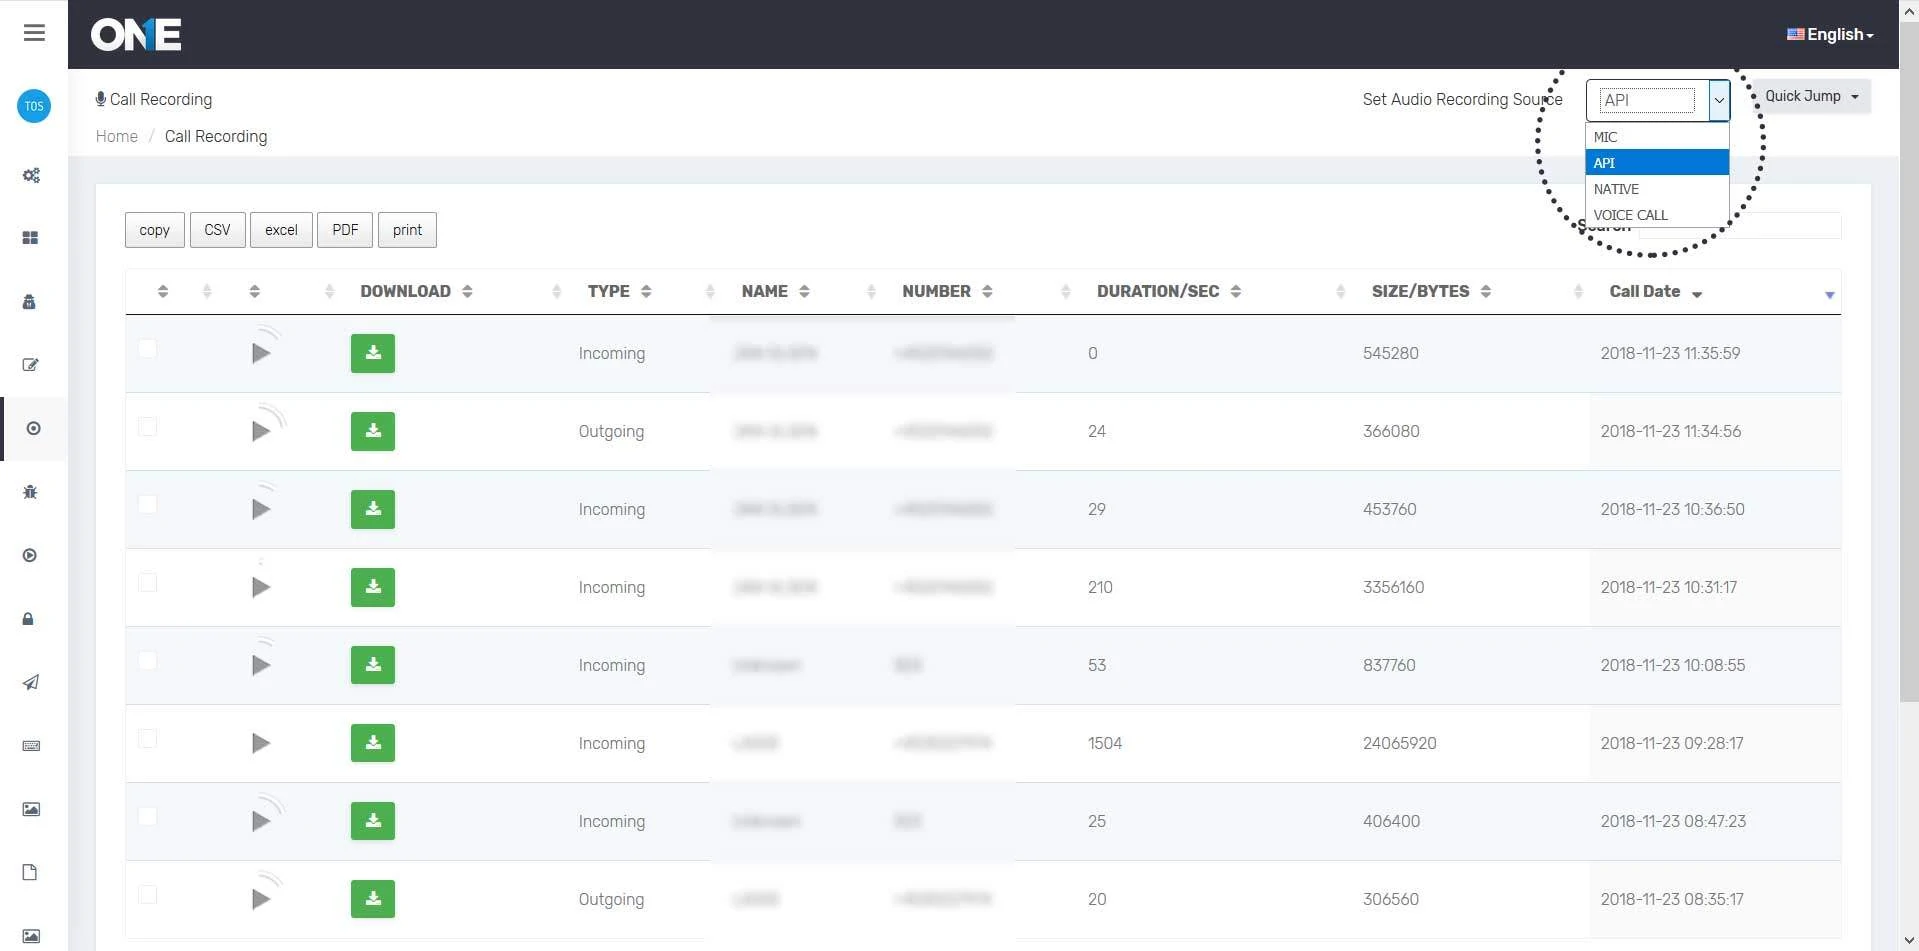Select checkbox of the 210-second call row
The width and height of the screenshot is (1919, 951).
point(148,583)
